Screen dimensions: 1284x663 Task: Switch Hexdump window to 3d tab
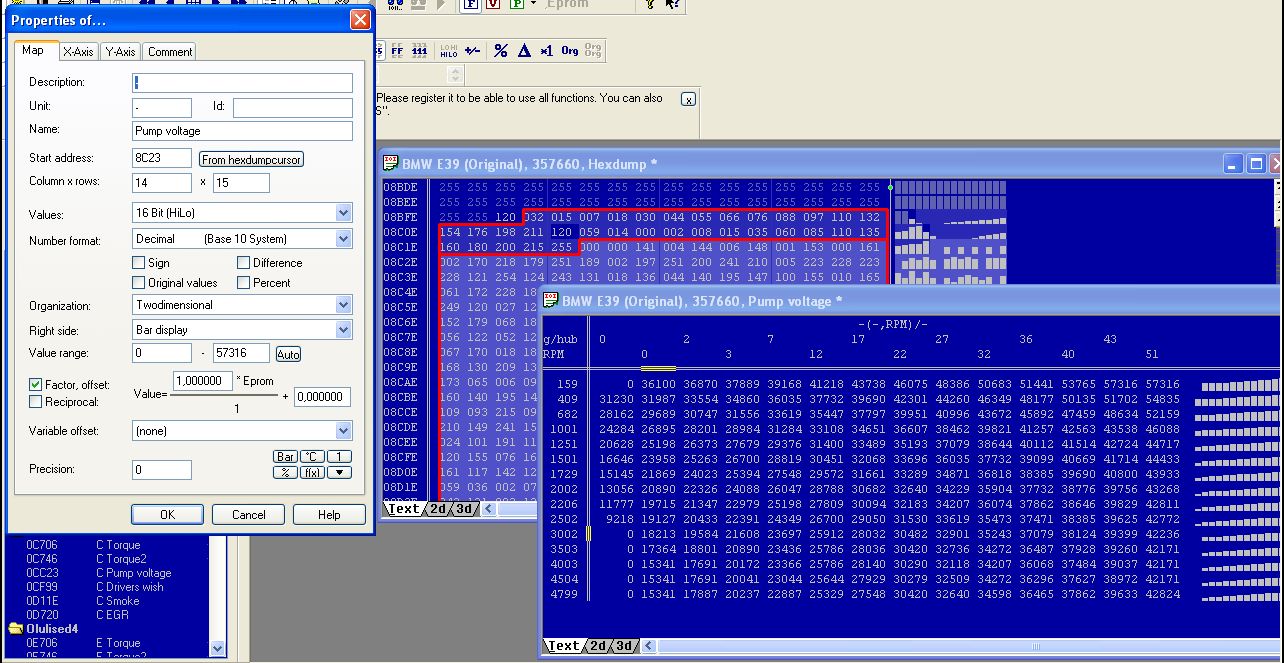tap(464, 509)
